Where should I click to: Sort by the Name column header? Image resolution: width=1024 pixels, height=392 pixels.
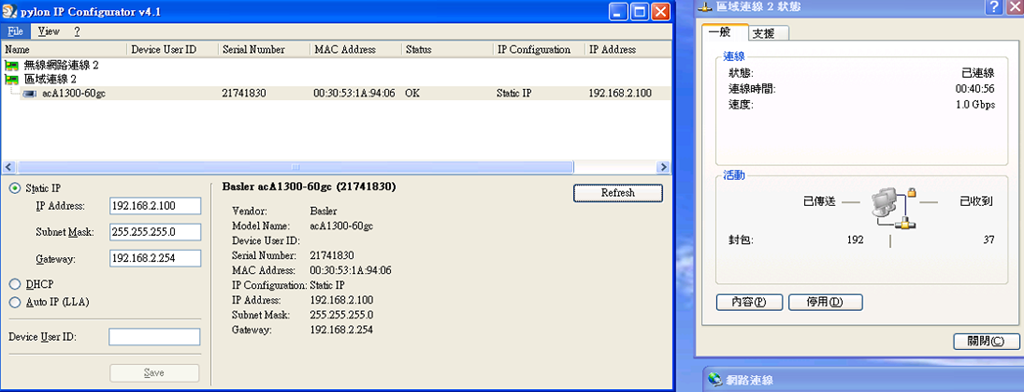point(65,49)
